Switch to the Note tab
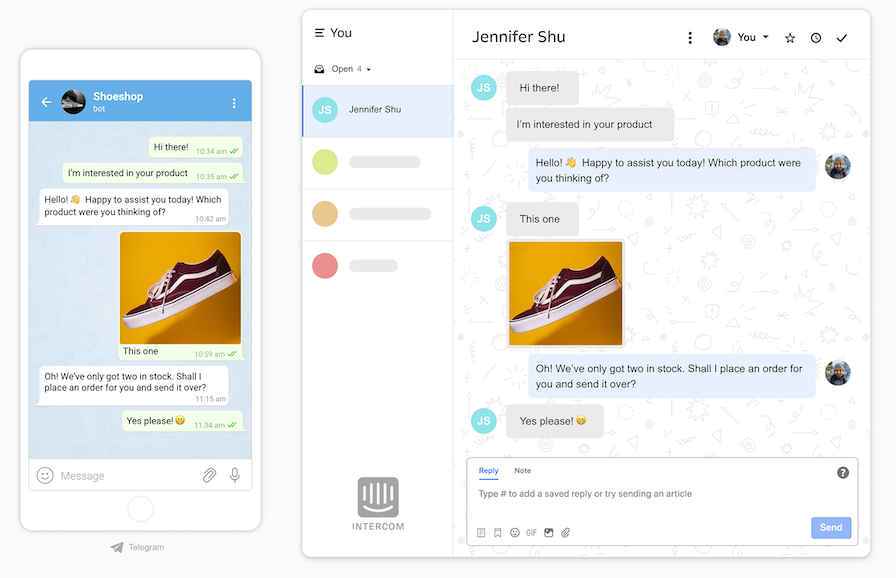 click(x=521, y=470)
